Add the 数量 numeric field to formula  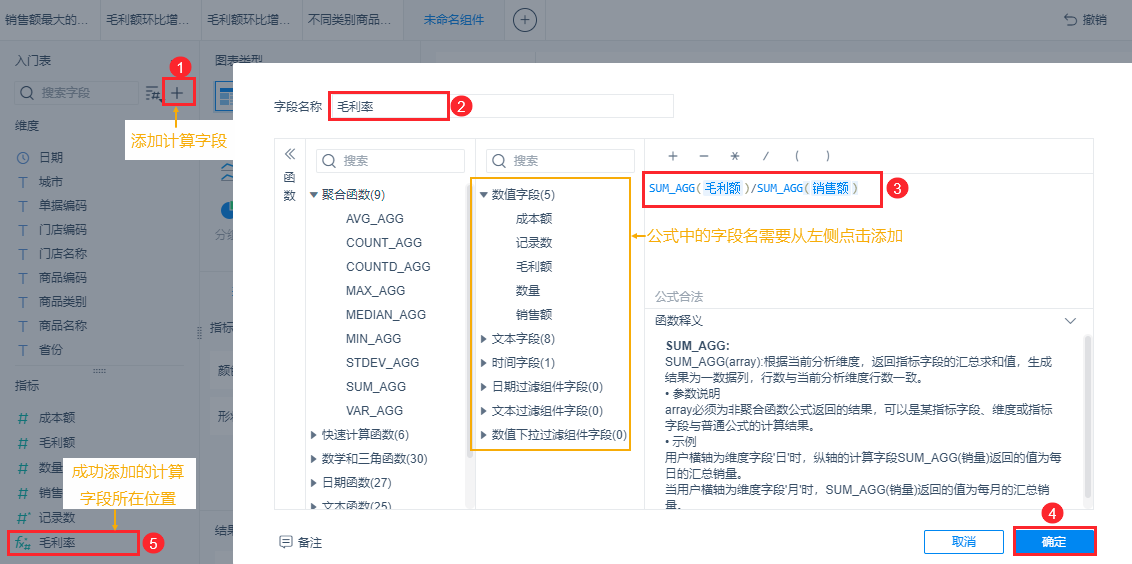[x=528, y=290]
